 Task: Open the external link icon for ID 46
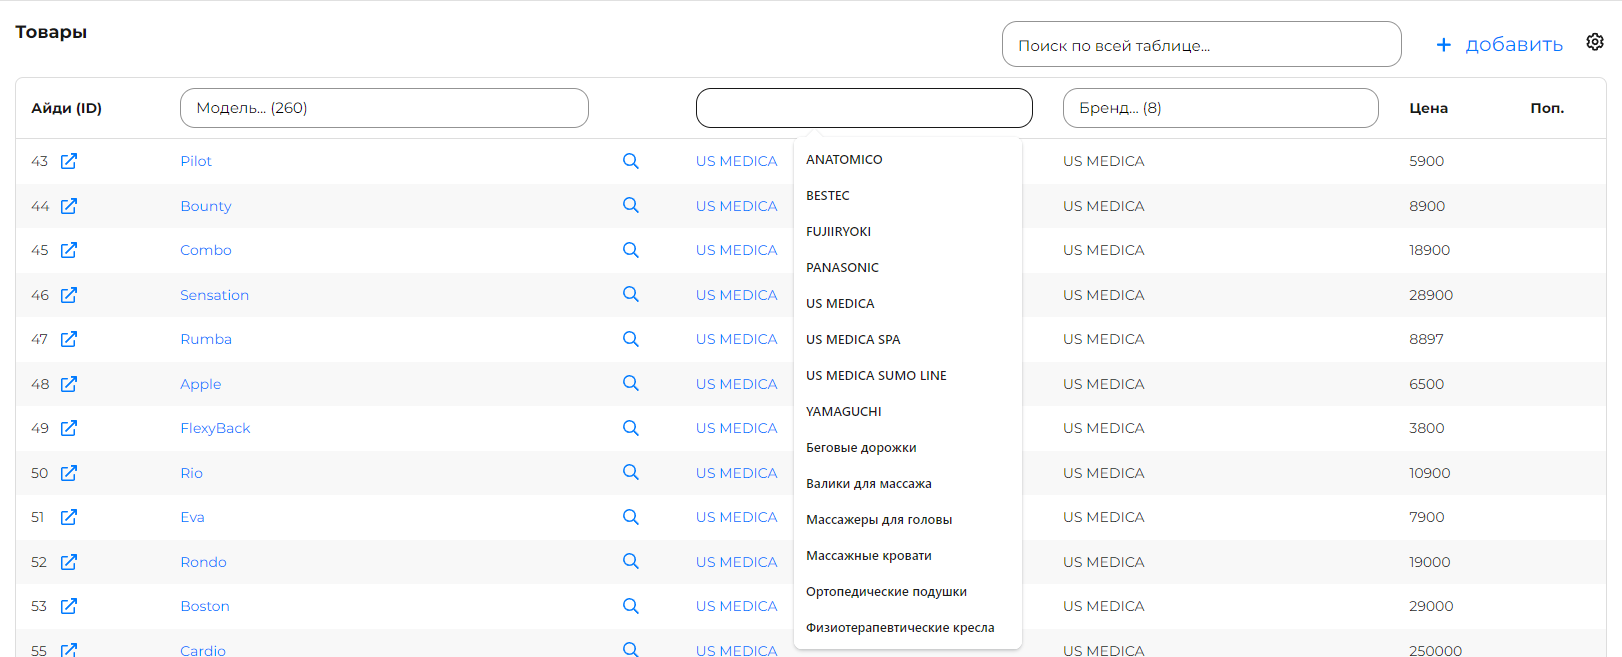tap(69, 295)
